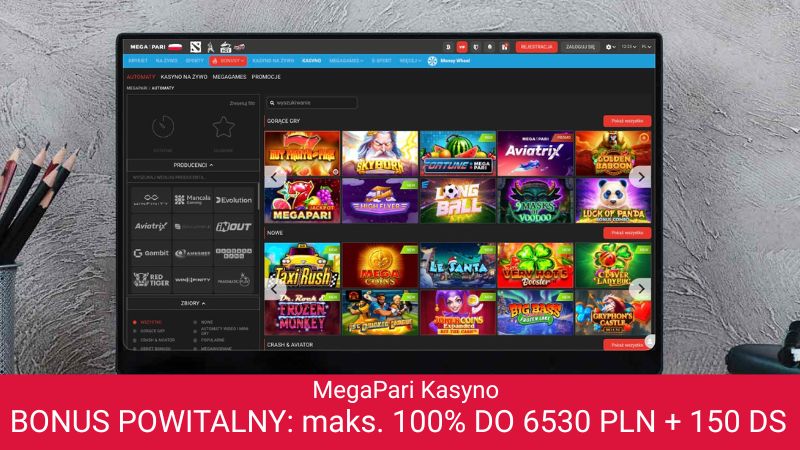Switch to the Megagames sub-tab

[x=229, y=77]
